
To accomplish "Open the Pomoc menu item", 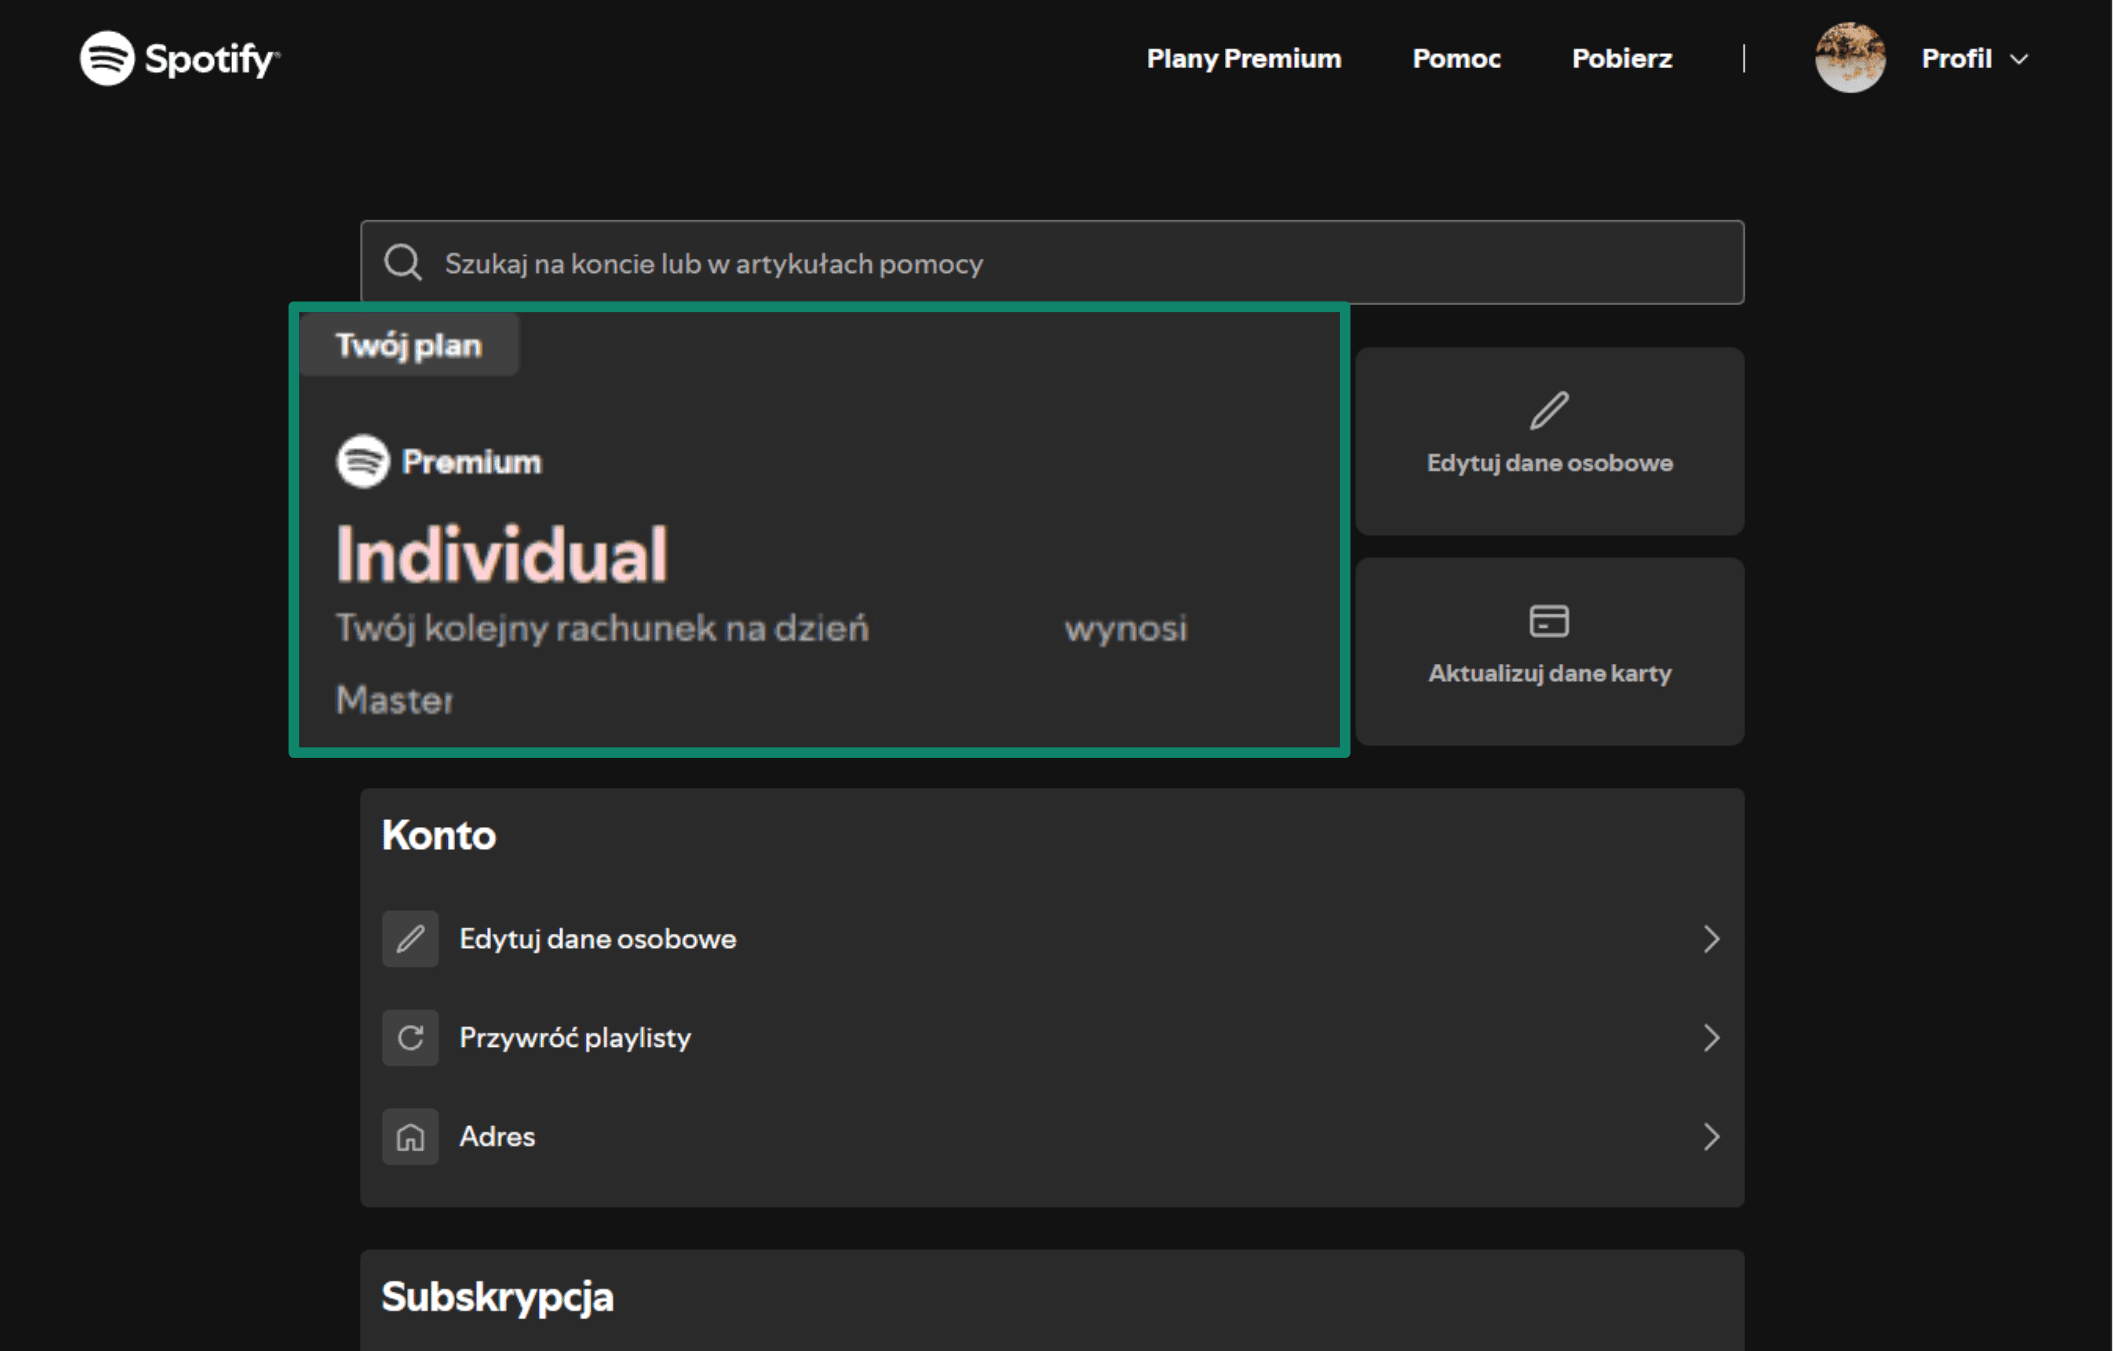I will pos(1456,59).
